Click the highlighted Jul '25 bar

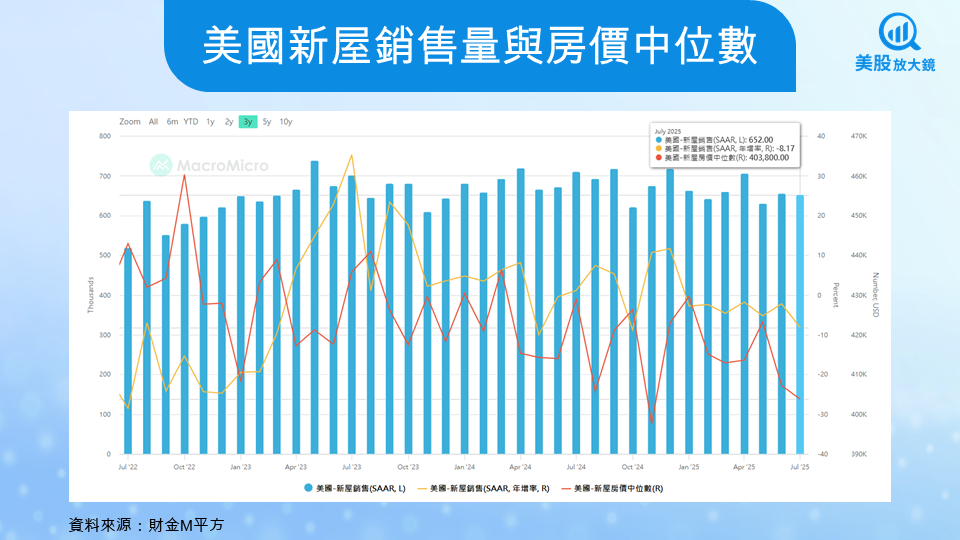tap(800, 324)
